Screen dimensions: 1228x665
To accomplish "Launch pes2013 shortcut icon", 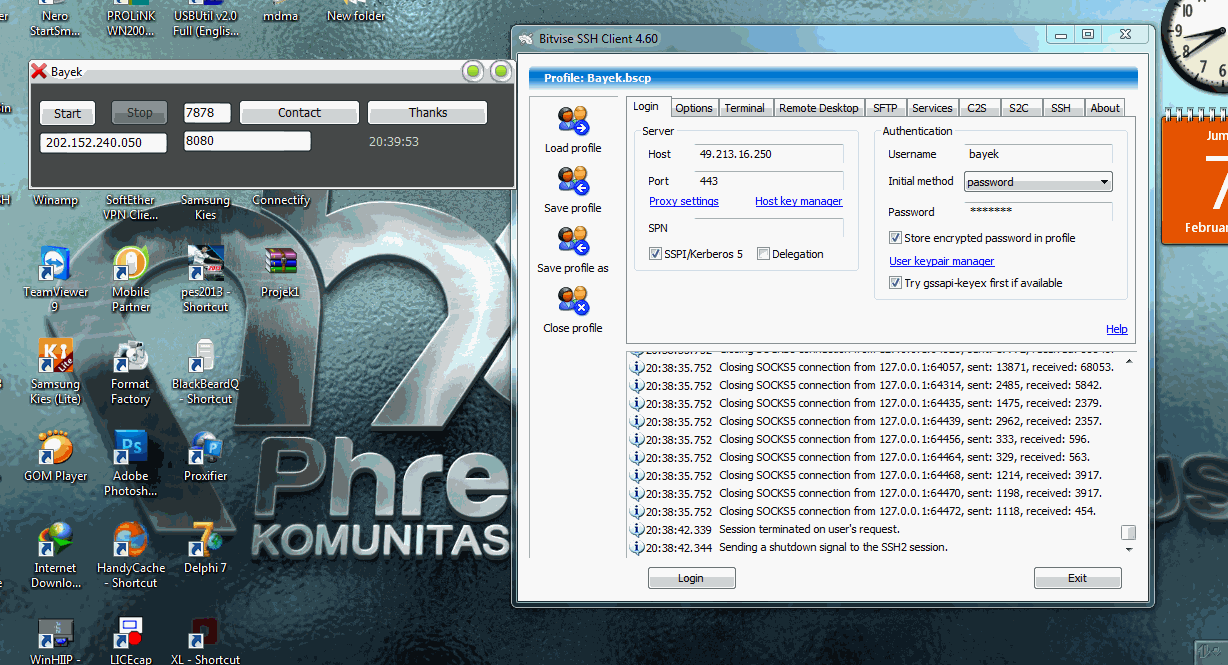I will (205, 264).
